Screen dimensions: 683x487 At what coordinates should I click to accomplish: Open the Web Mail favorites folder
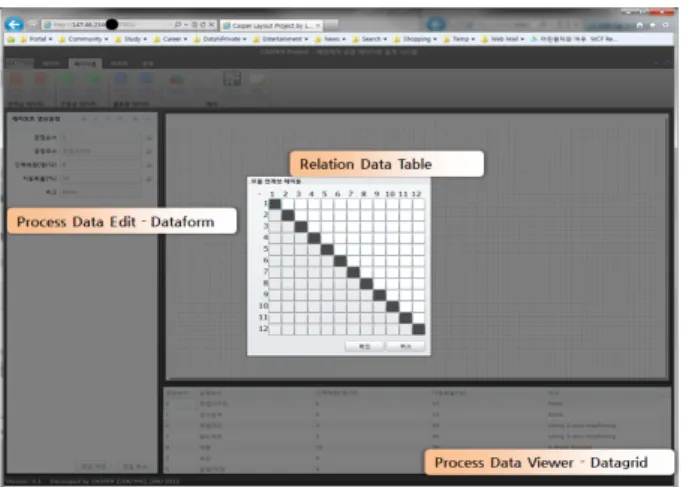503,39
